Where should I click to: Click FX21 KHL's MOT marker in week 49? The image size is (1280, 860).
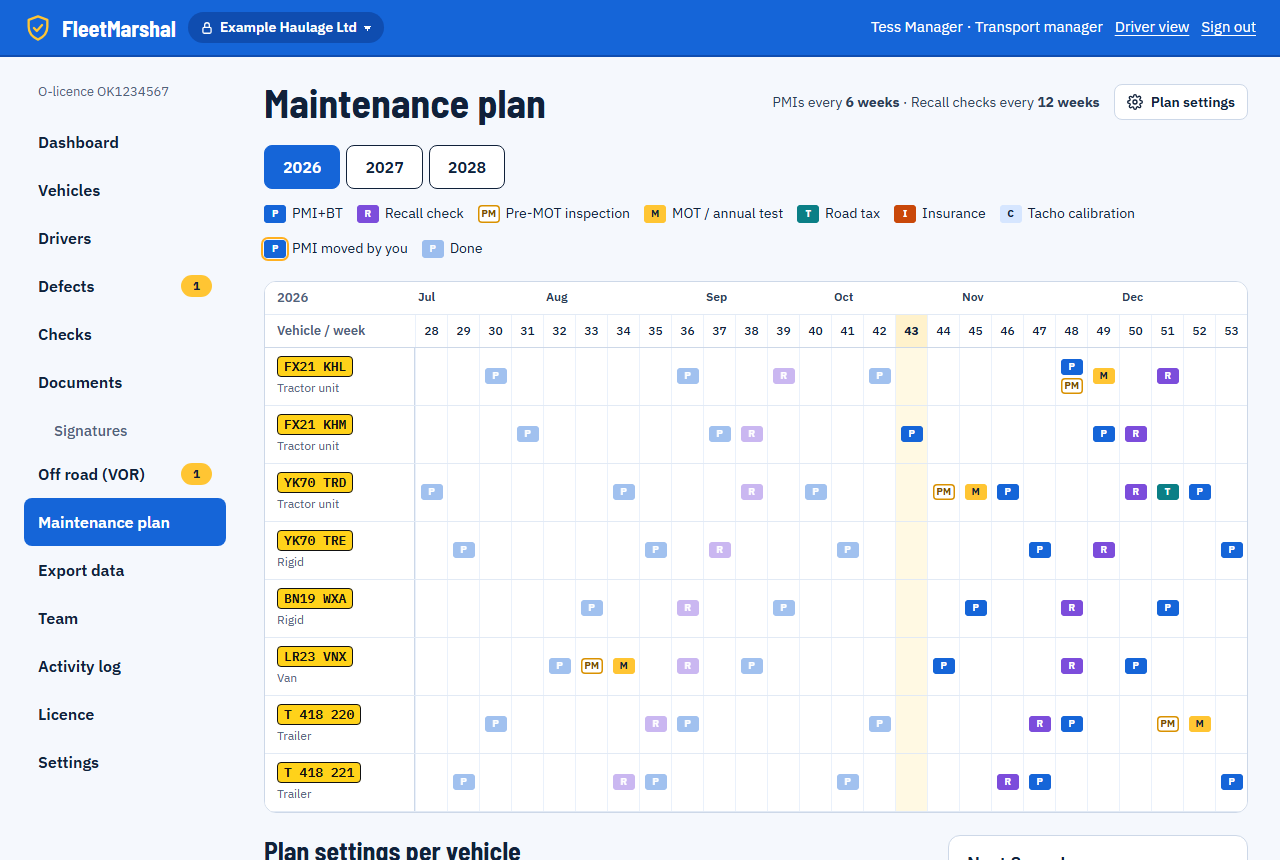1104,376
